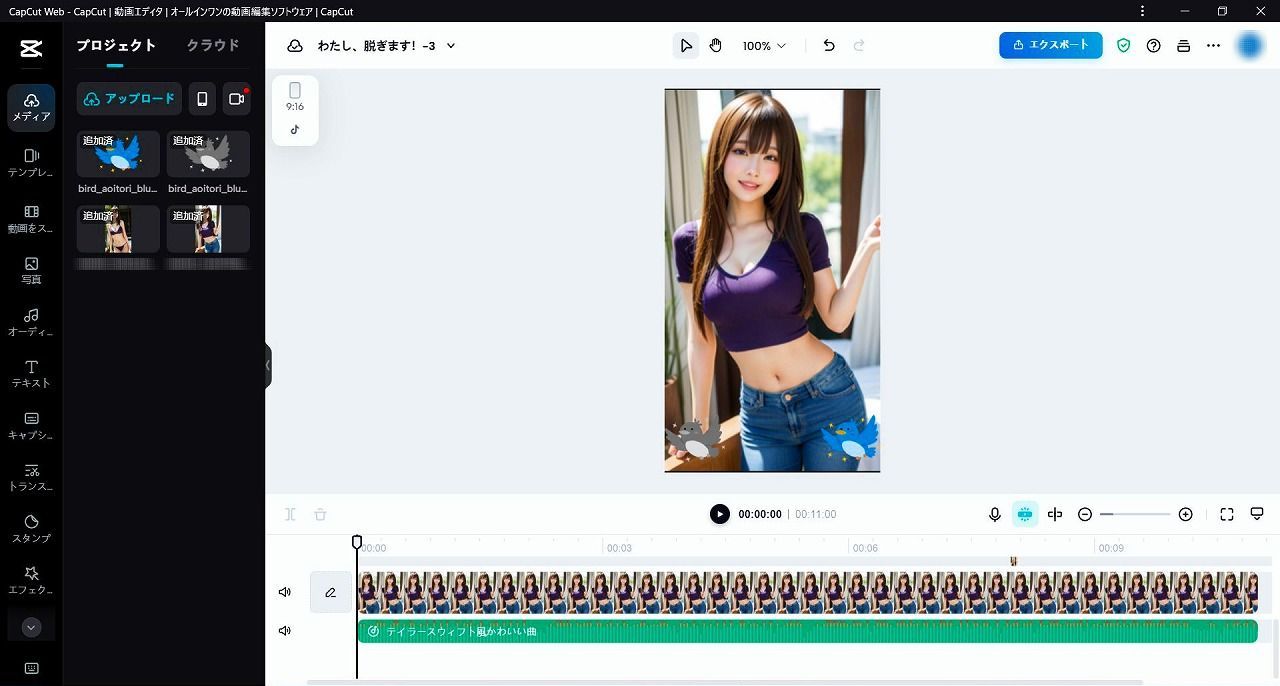Mute the green audio track
The width and height of the screenshot is (1280, 686).
pos(285,631)
